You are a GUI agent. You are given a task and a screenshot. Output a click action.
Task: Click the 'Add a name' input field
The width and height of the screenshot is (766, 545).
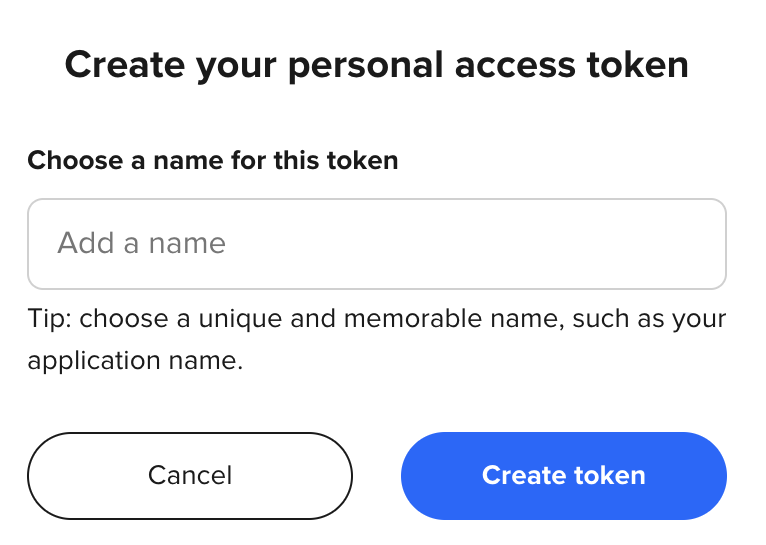(x=376, y=244)
